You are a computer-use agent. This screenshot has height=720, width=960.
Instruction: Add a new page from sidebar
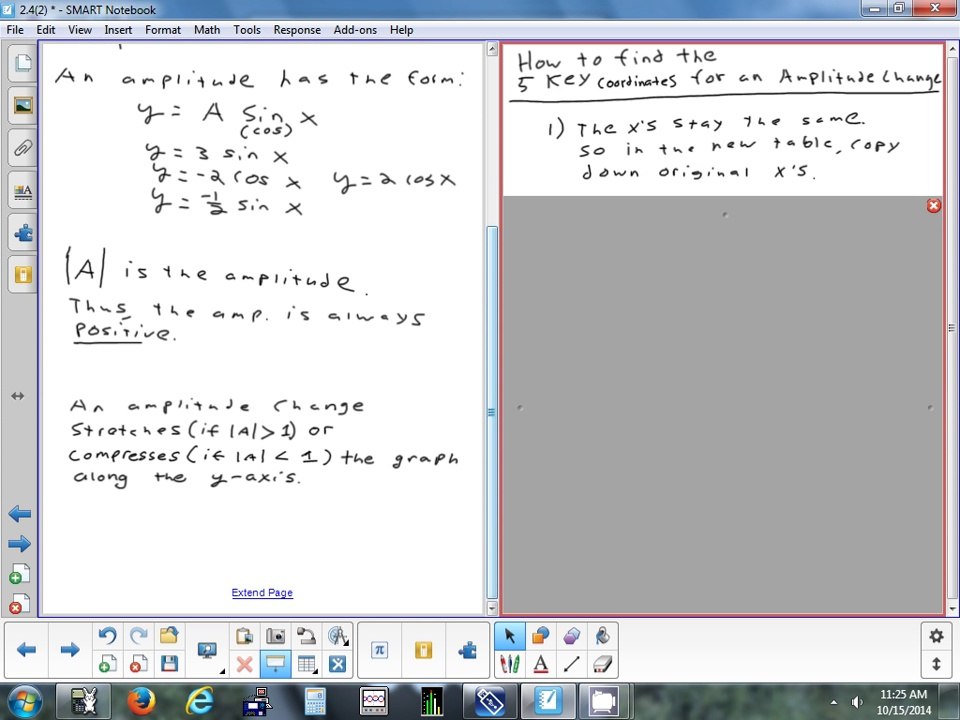[20, 574]
